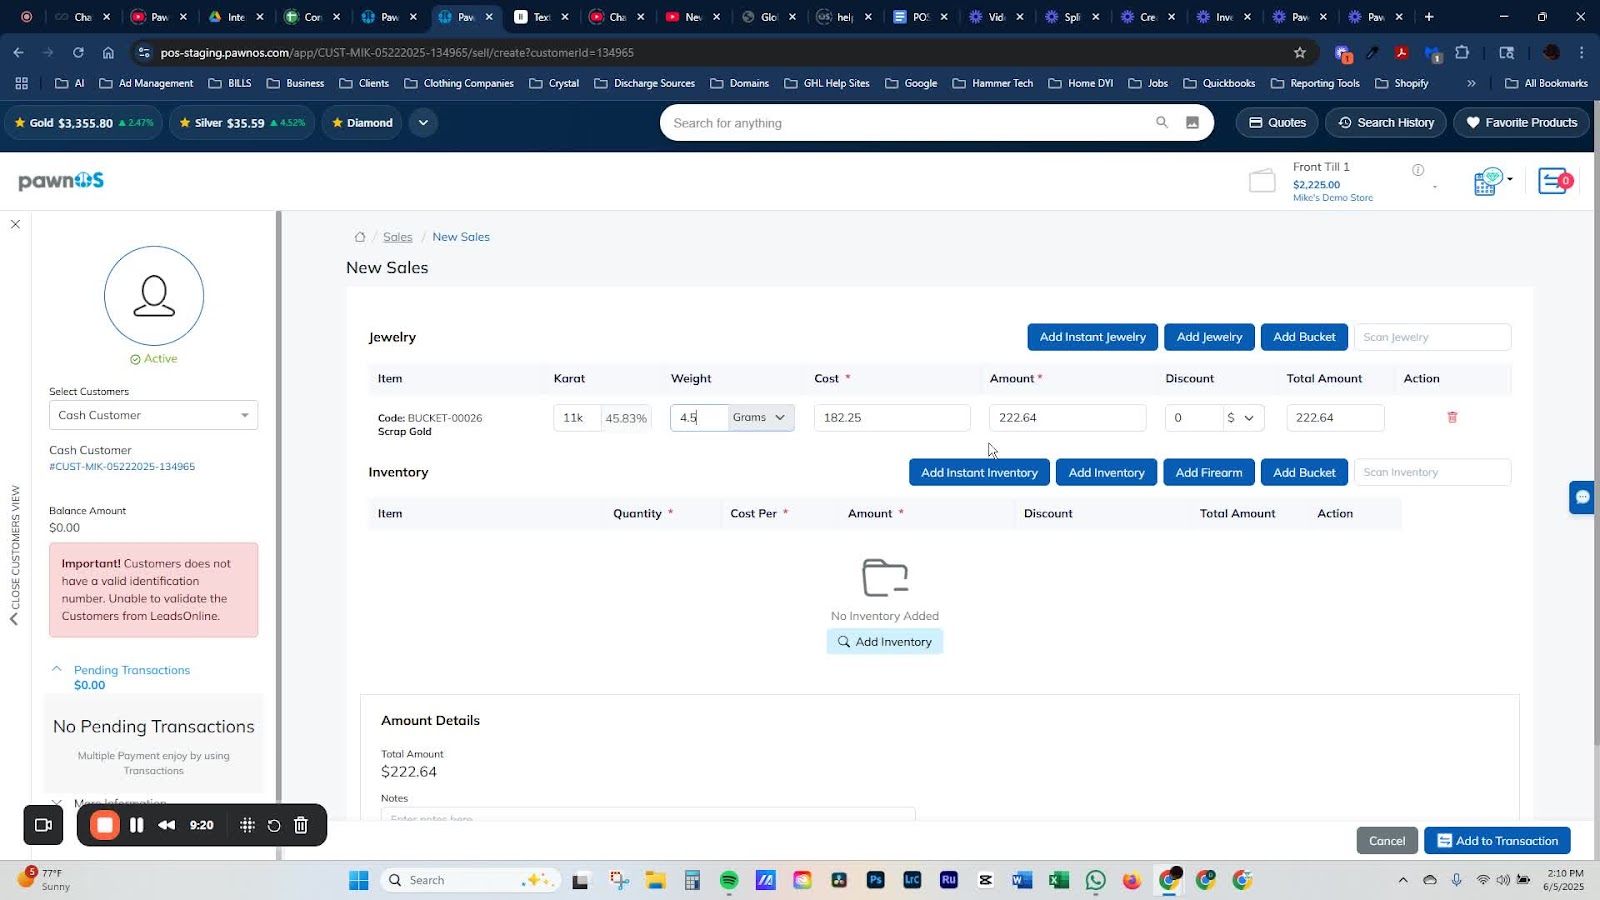1600x900 pixels.
Task: Toggle the recorder camera icon
Action: pyautogui.click(x=43, y=825)
